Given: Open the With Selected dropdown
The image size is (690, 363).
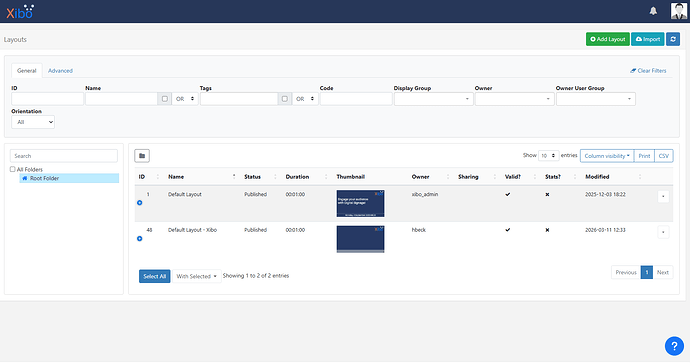Looking at the screenshot, I should 197,276.
